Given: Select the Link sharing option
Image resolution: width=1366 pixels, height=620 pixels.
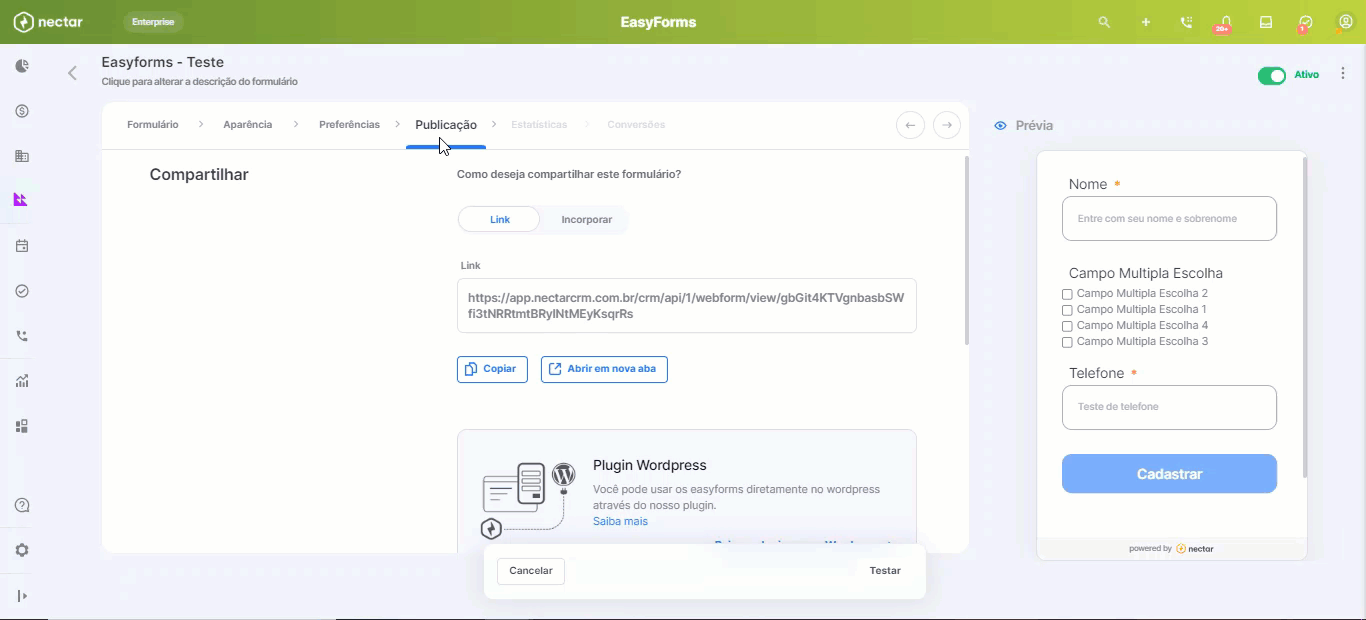Looking at the screenshot, I should 500,219.
